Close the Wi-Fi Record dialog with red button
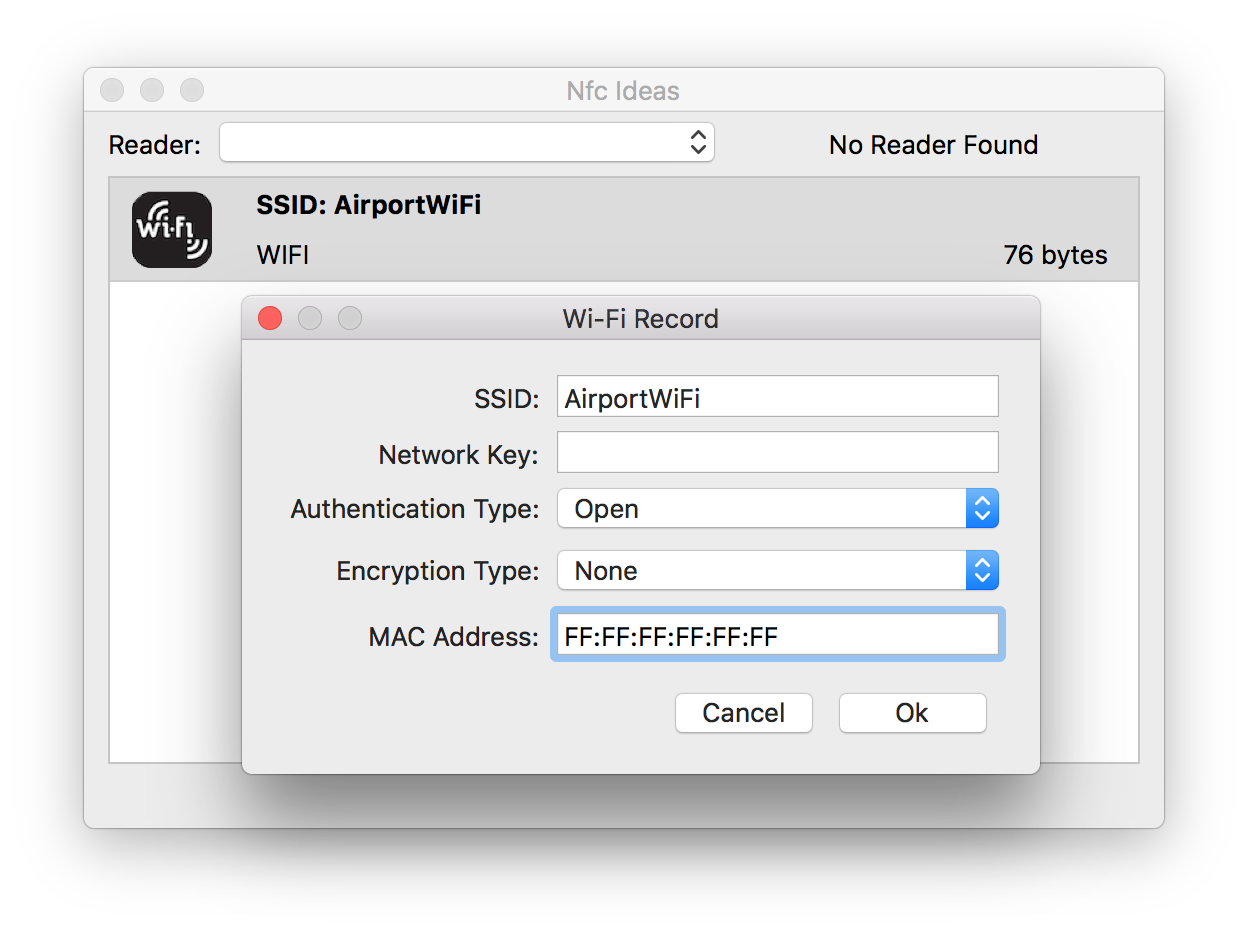 pyautogui.click(x=270, y=319)
